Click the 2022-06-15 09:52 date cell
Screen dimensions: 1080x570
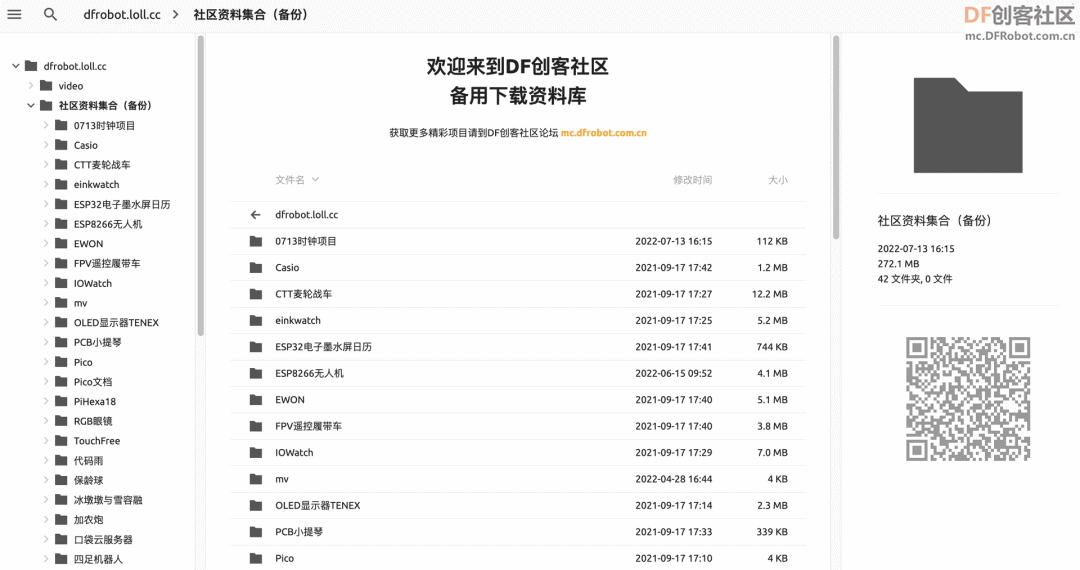(x=674, y=373)
